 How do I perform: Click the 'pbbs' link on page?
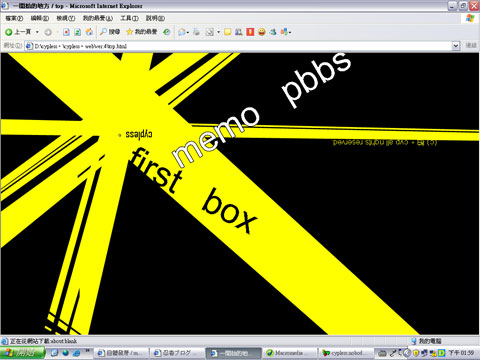click(x=316, y=80)
